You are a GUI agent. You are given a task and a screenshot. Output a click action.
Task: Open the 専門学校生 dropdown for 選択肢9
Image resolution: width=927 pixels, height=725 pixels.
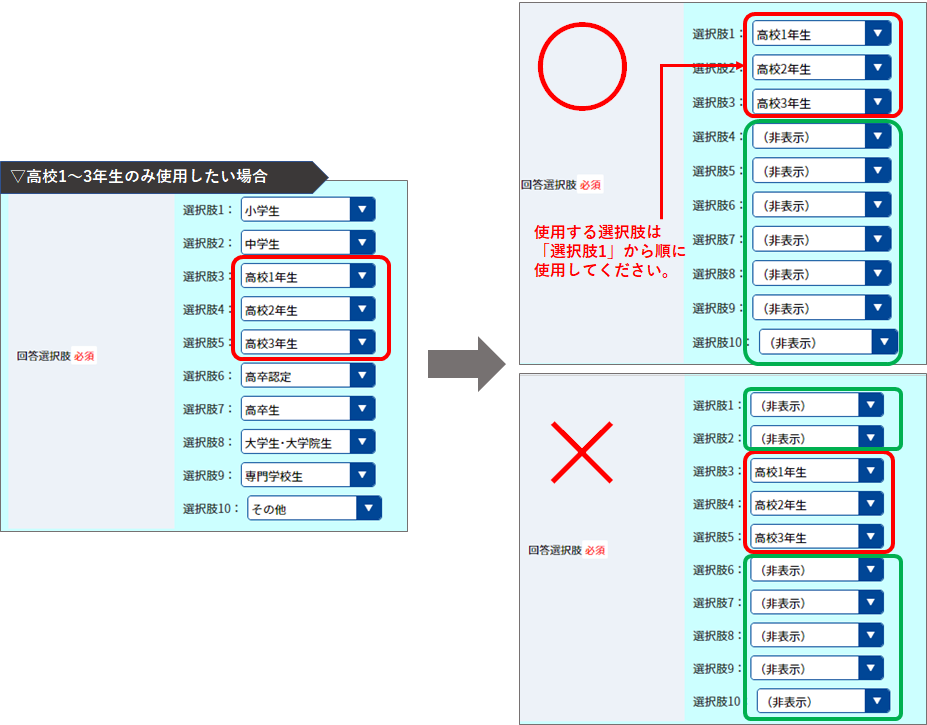(x=308, y=474)
